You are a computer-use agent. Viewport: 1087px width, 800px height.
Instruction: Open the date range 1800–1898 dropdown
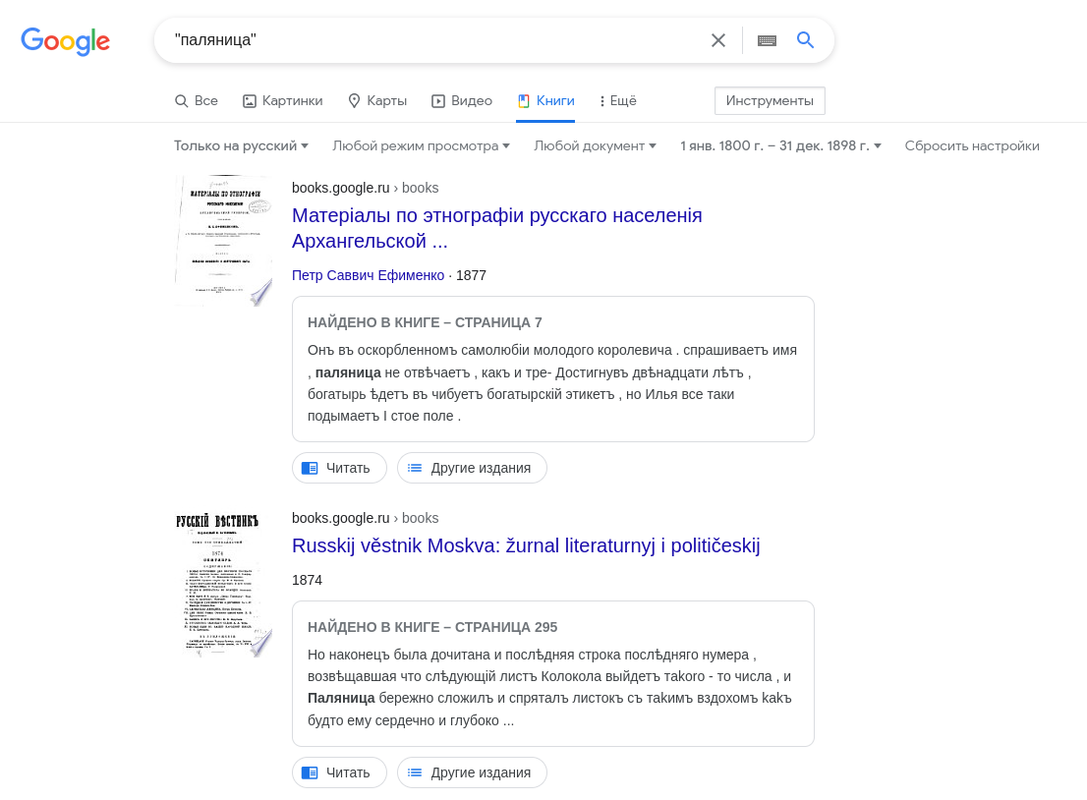tap(781, 146)
